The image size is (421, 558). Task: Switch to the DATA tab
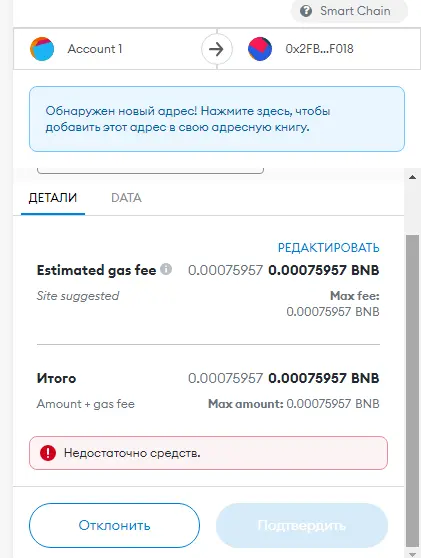pos(126,198)
